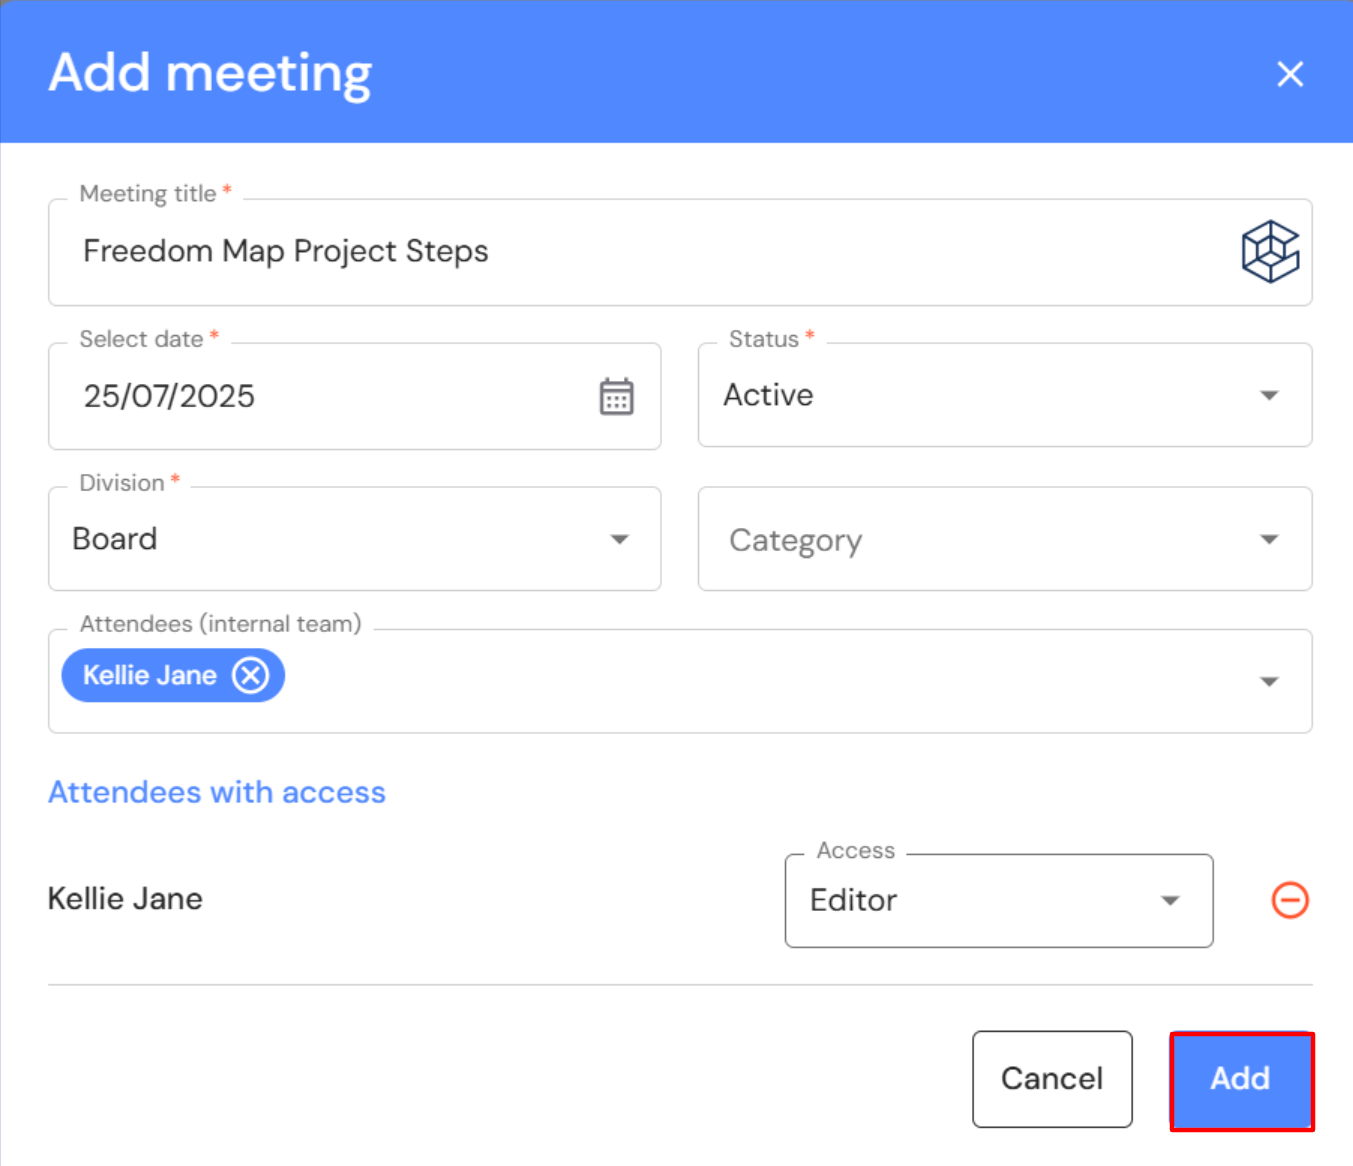
Task: Click the Add meeting dialog title
Action: pyautogui.click(x=210, y=73)
